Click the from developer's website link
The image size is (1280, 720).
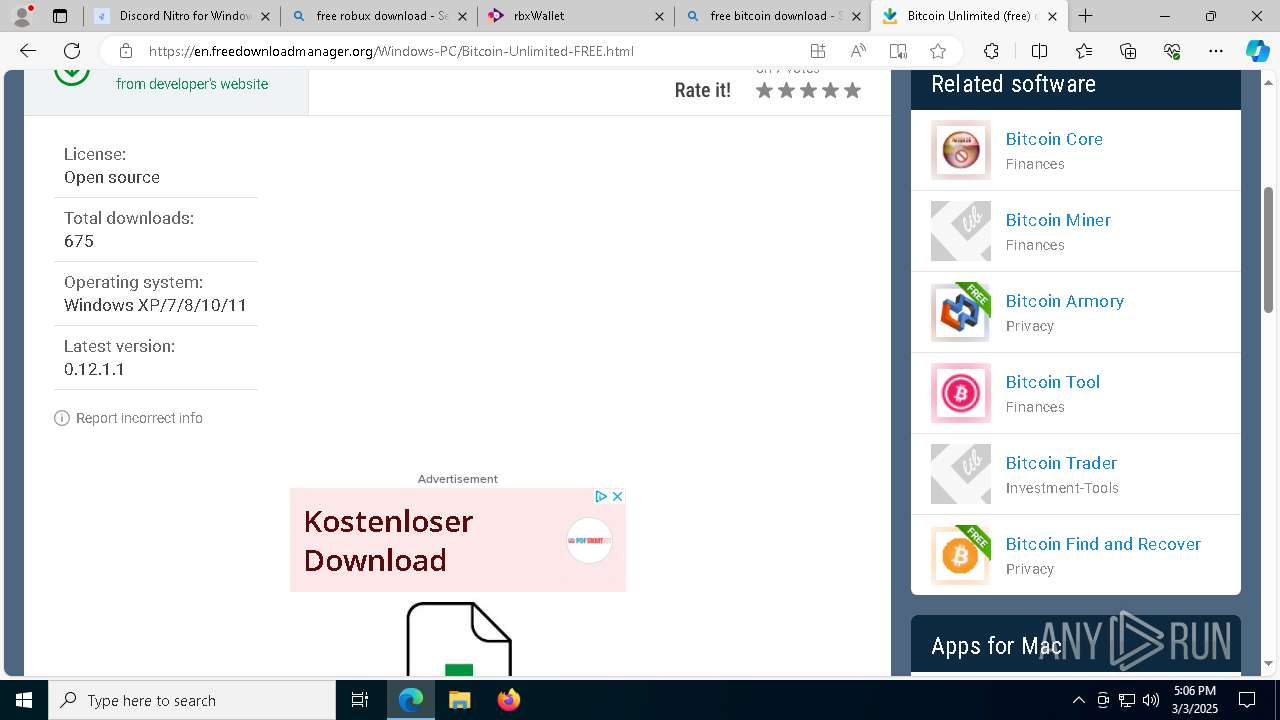pyautogui.click(x=192, y=84)
